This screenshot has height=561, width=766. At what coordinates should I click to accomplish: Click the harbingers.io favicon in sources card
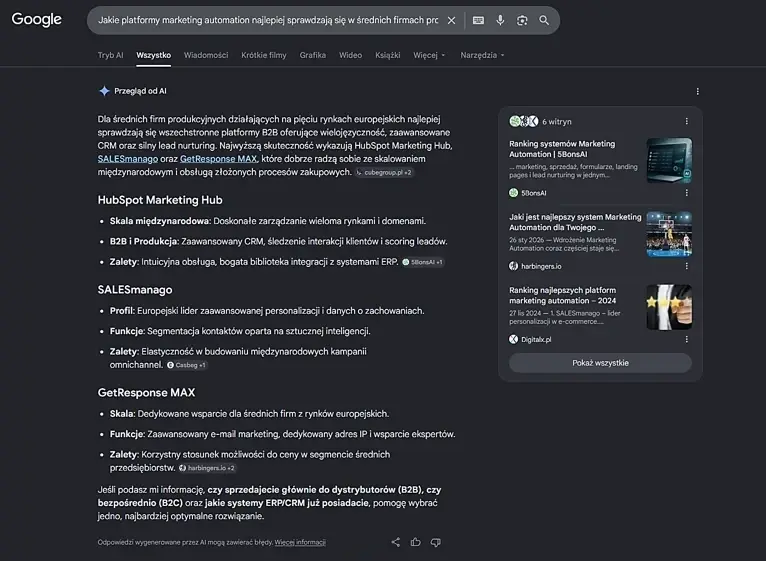[513, 266]
